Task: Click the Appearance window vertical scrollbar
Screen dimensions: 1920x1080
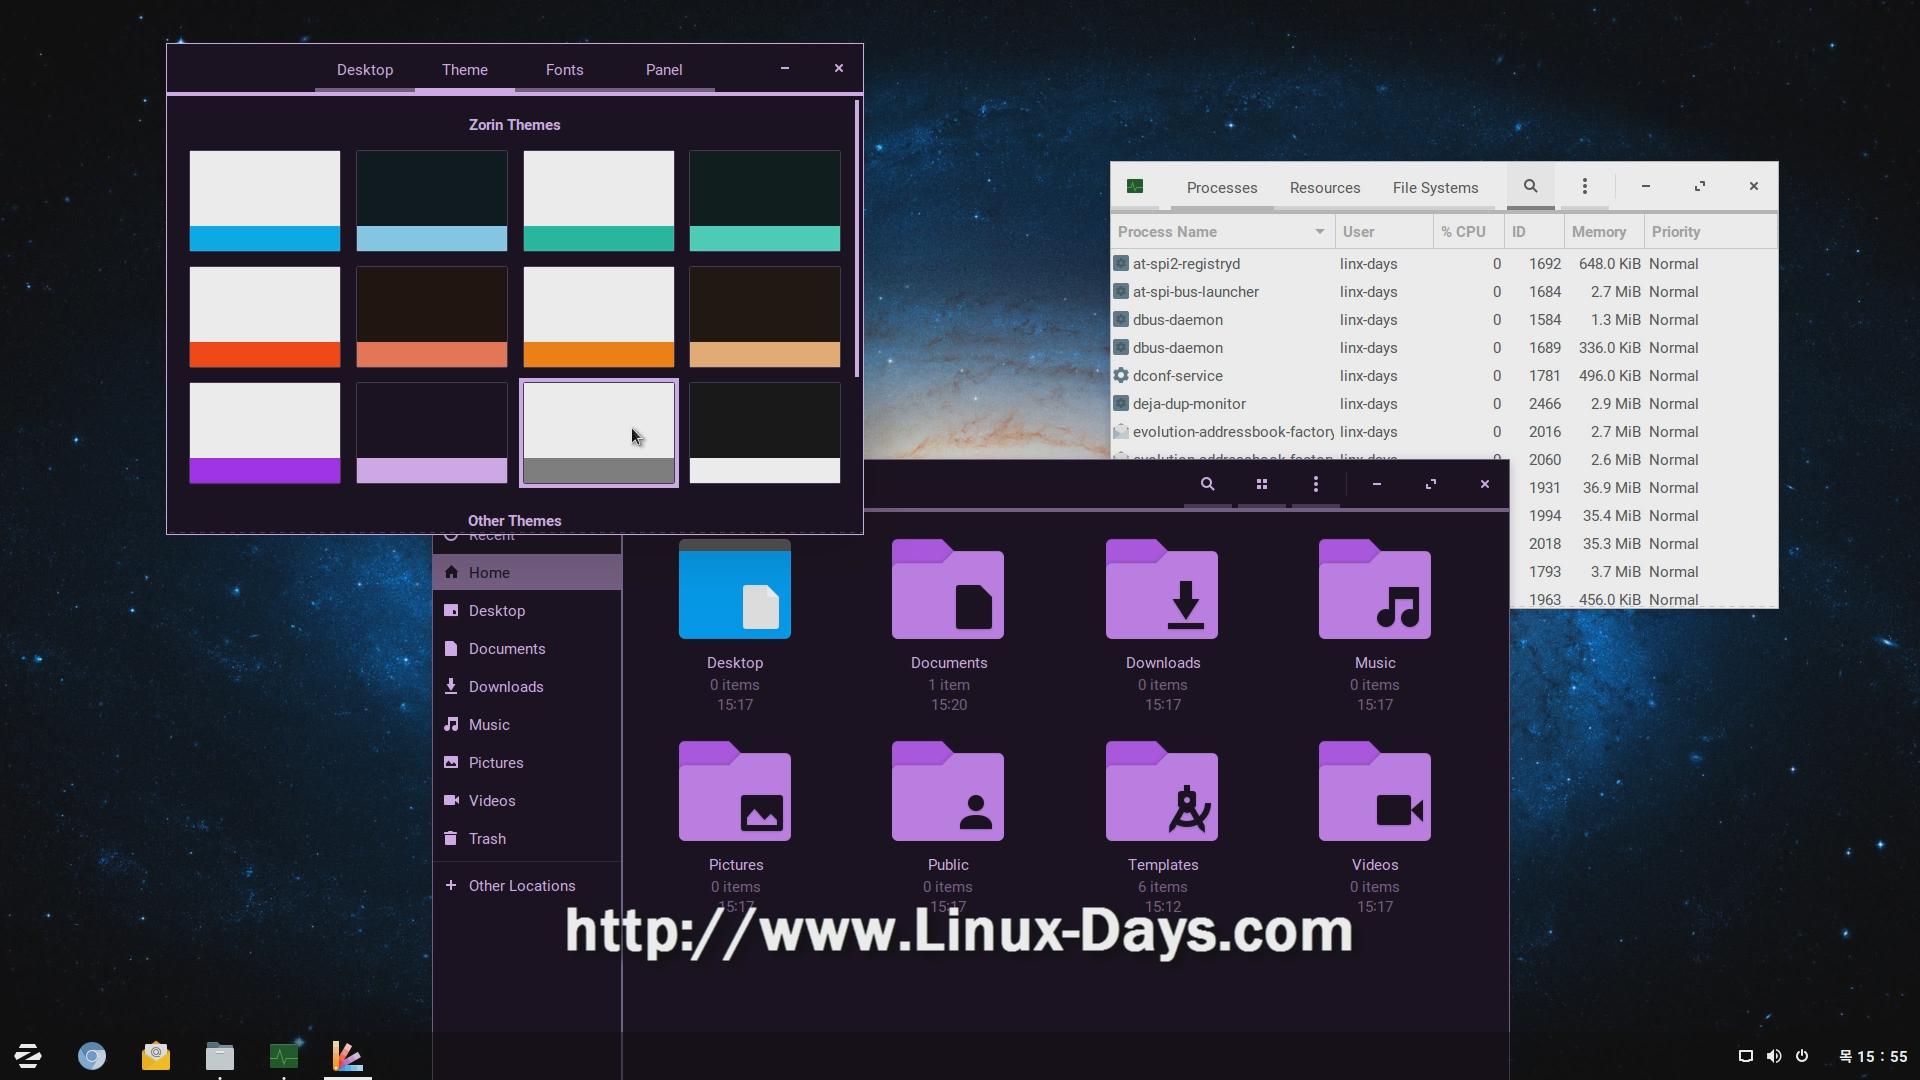Action: click(857, 238)
